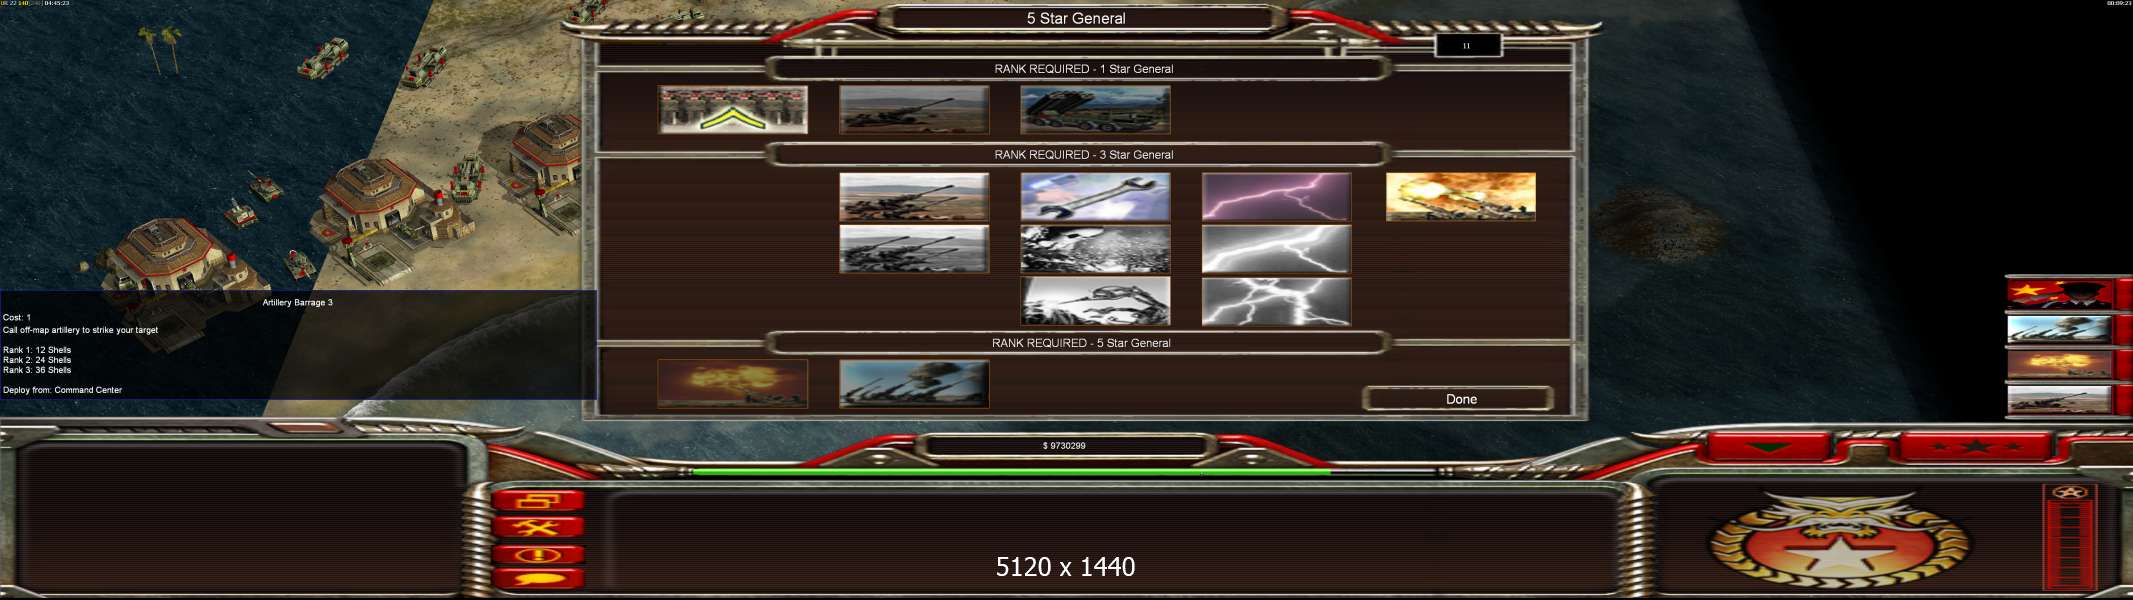This screenshot has width=2133, height=600.
Task: Activate the smoking artillery shortcut on right edge
Action: point(2059,328)
